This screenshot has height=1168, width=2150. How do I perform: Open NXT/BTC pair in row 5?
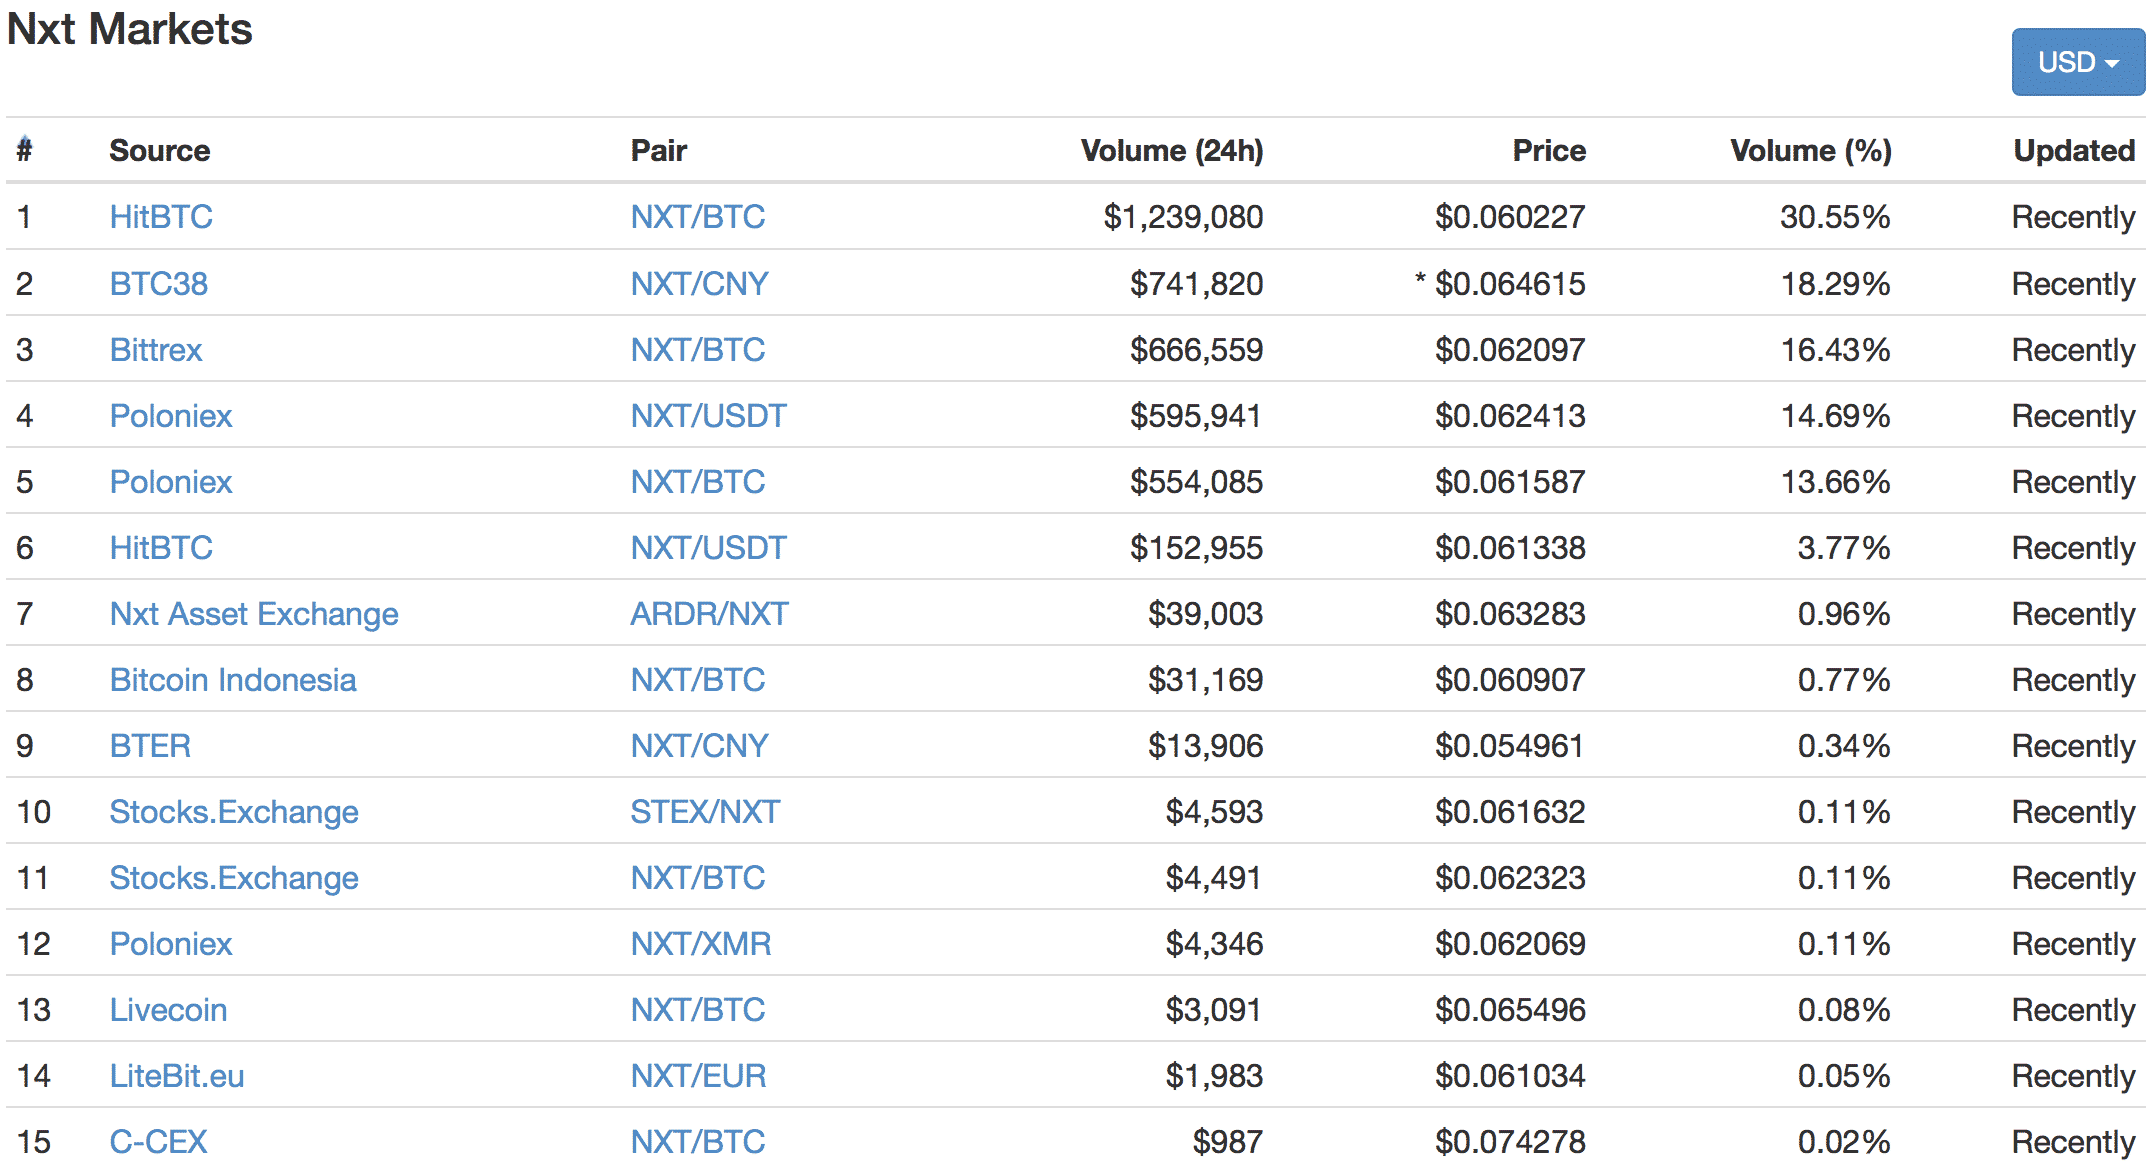click(698, 482)
